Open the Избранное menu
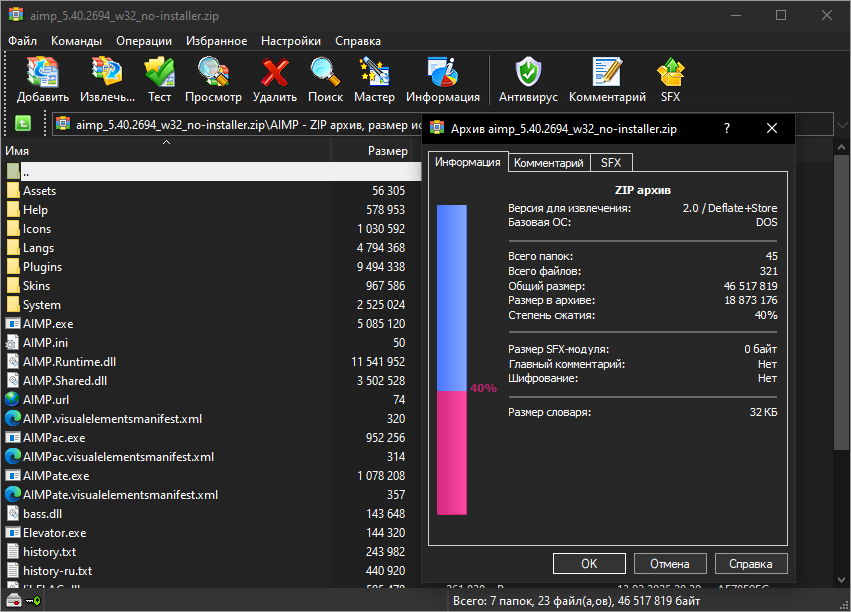Screen dimensions: 851x612 tap(217, 41)
